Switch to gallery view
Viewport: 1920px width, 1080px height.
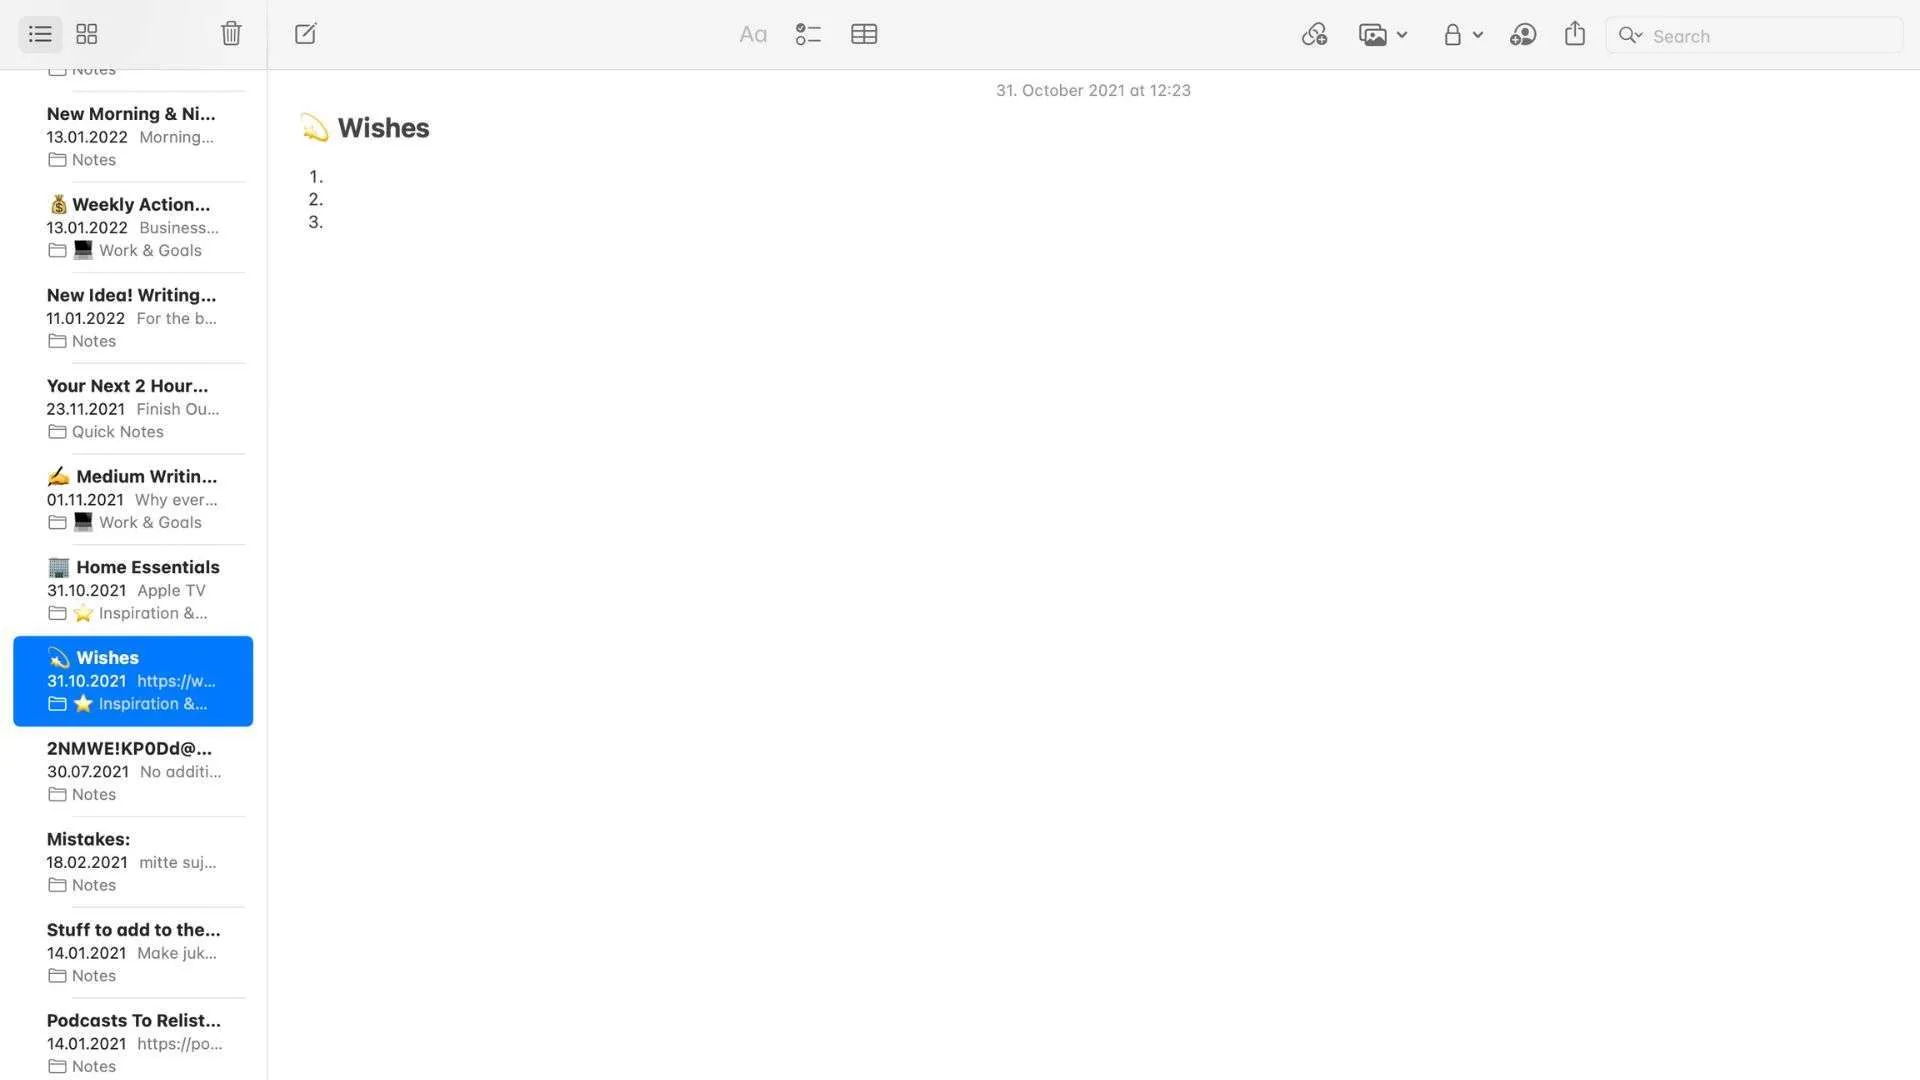click(87, 34)
